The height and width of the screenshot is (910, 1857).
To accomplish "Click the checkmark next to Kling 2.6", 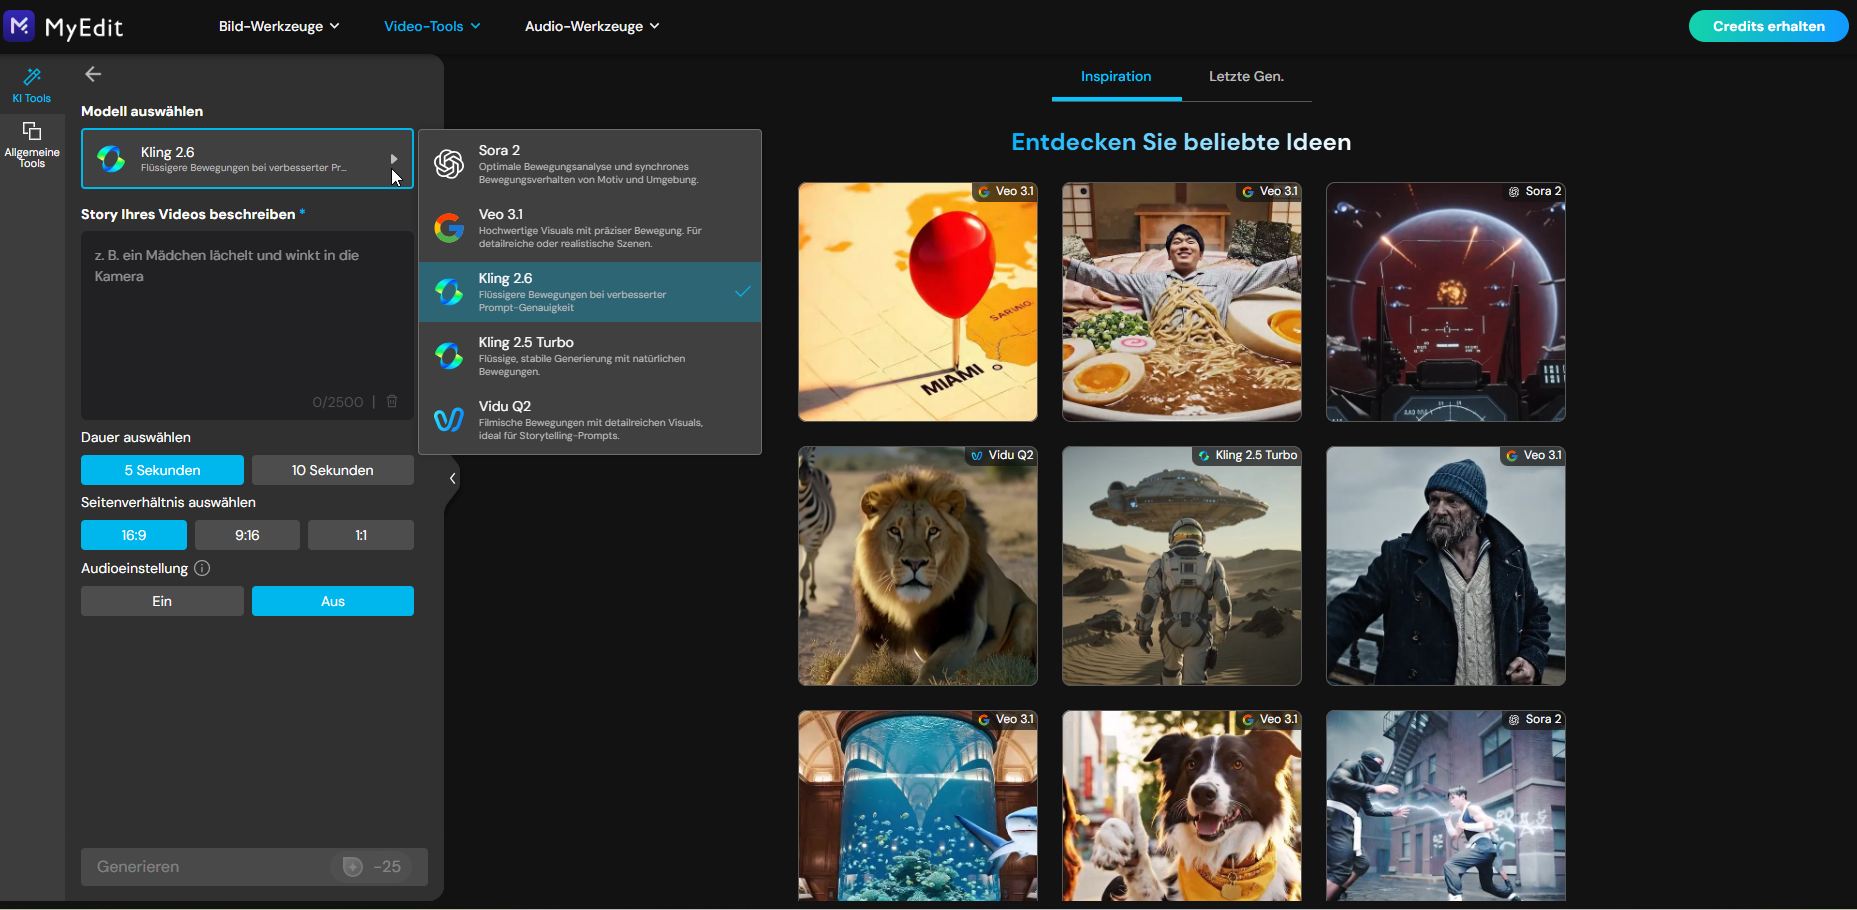I will pyautogui.click(x=742, y=292).
